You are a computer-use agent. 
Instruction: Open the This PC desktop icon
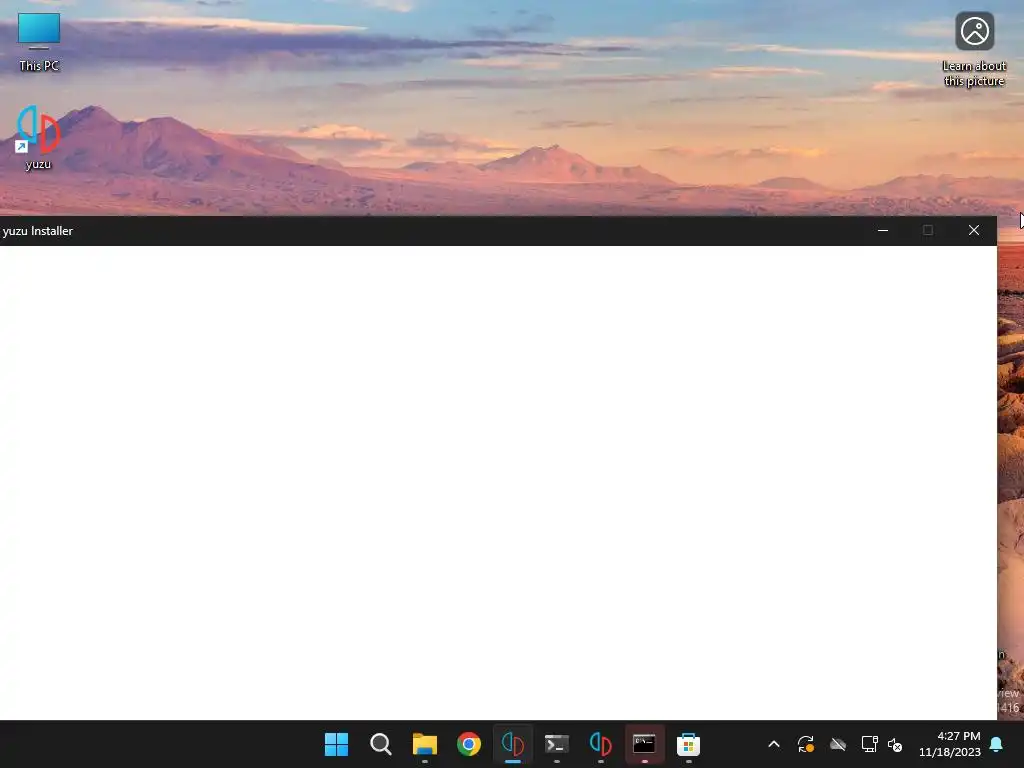tap(39, 42)
